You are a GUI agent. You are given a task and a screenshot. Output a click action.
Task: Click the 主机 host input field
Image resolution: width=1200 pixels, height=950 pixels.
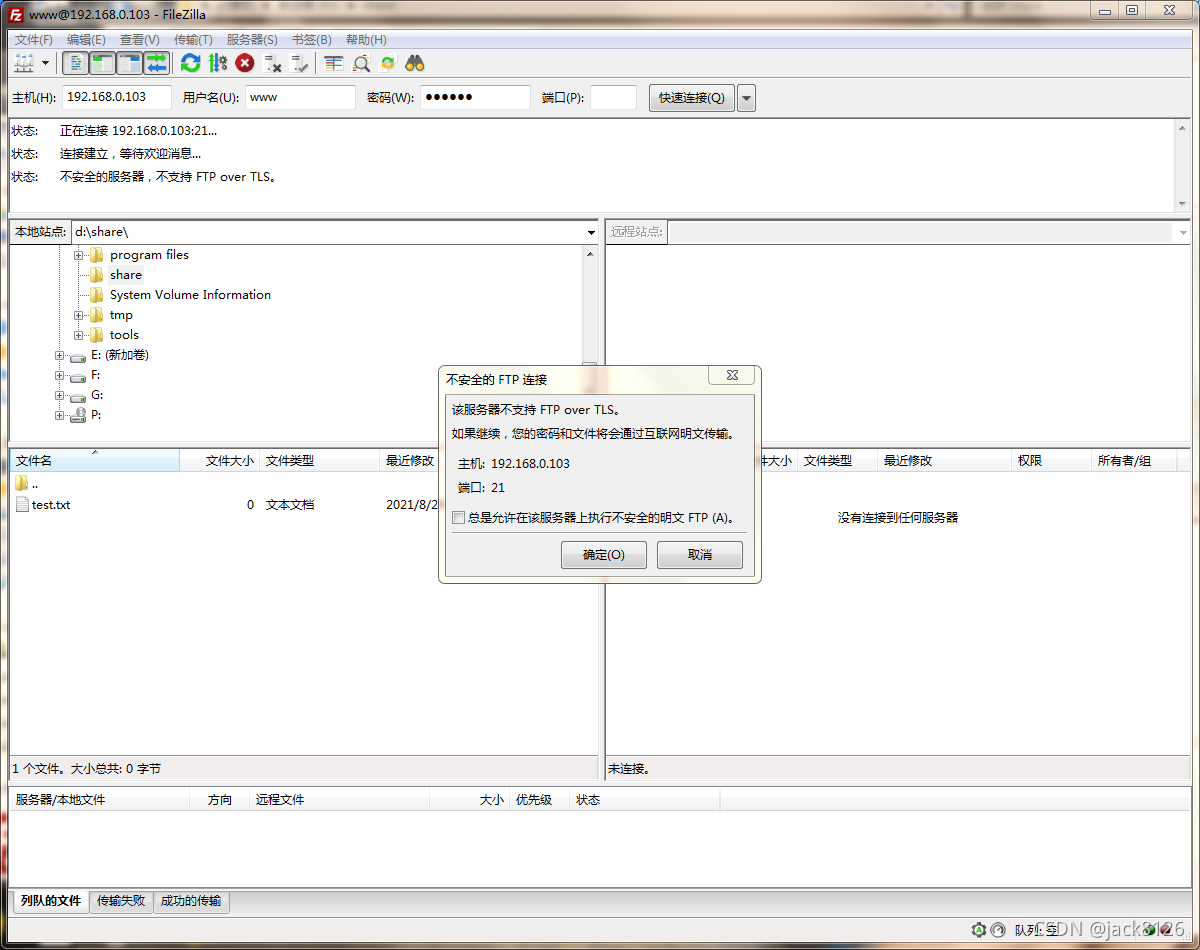117,97
